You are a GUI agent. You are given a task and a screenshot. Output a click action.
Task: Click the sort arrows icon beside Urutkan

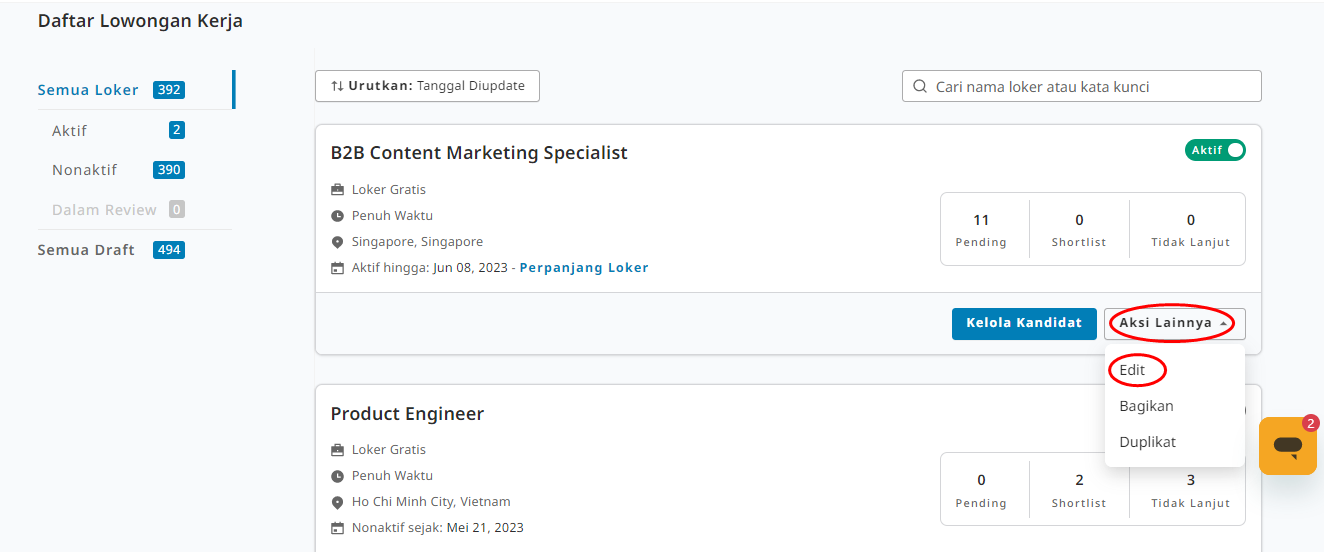(x=337, y=86)
